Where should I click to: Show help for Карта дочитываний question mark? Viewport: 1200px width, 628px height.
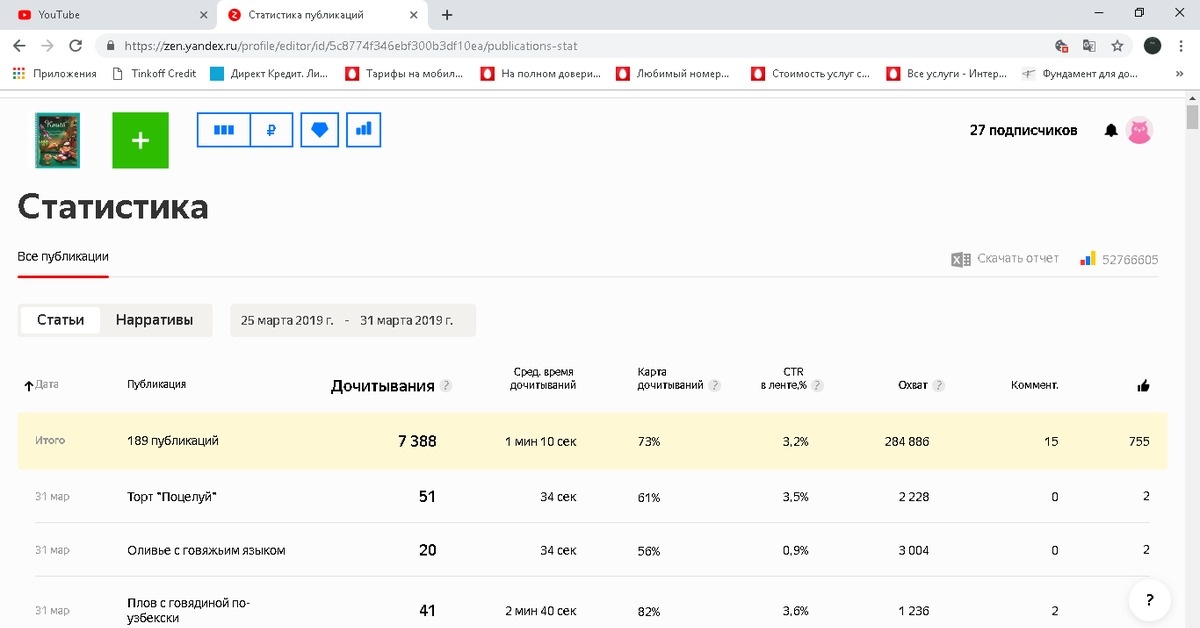click(x=715, y=385)
